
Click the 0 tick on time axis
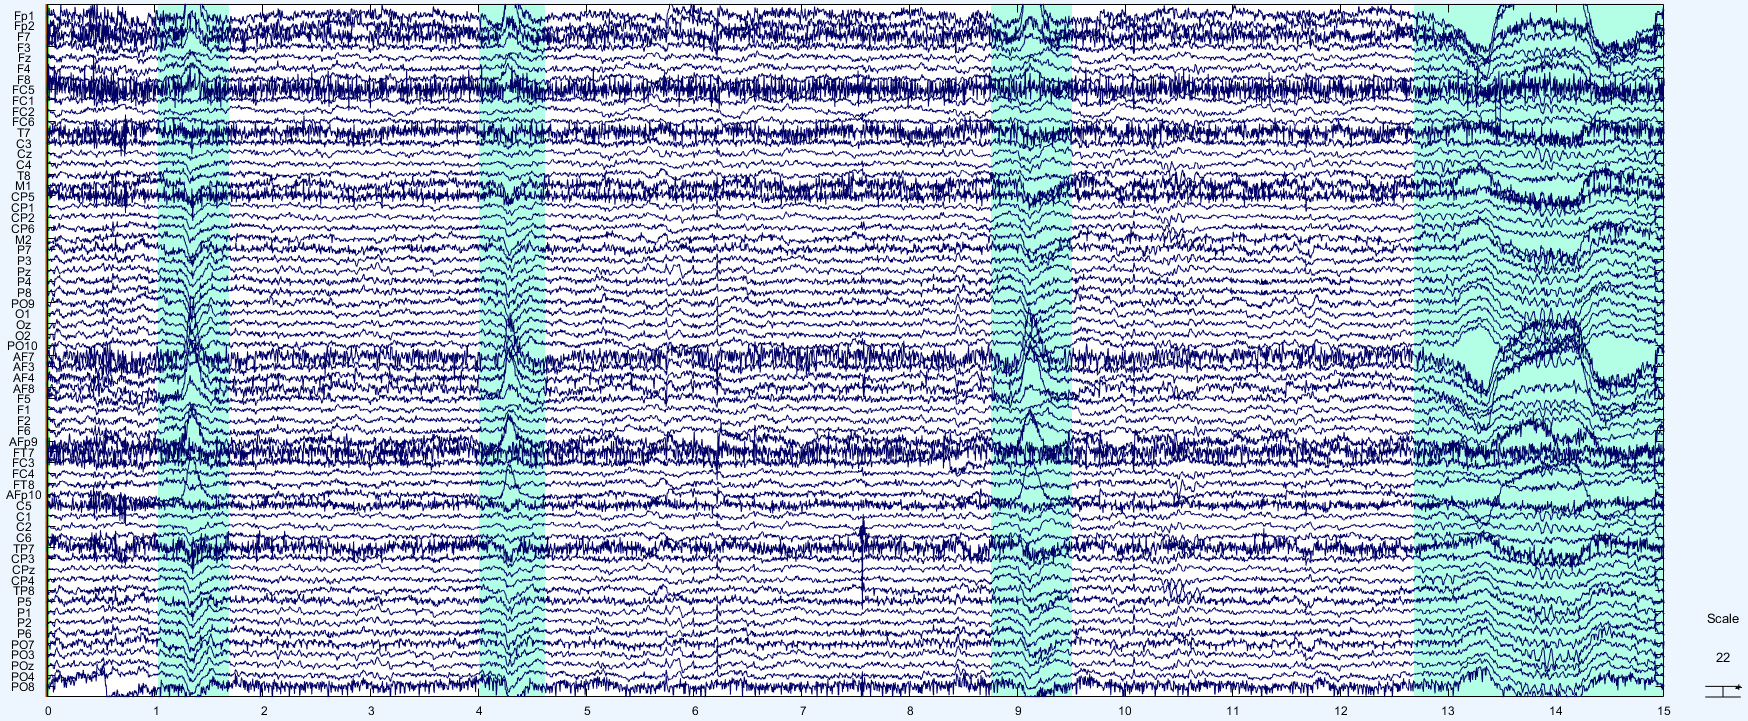point(48,710)
